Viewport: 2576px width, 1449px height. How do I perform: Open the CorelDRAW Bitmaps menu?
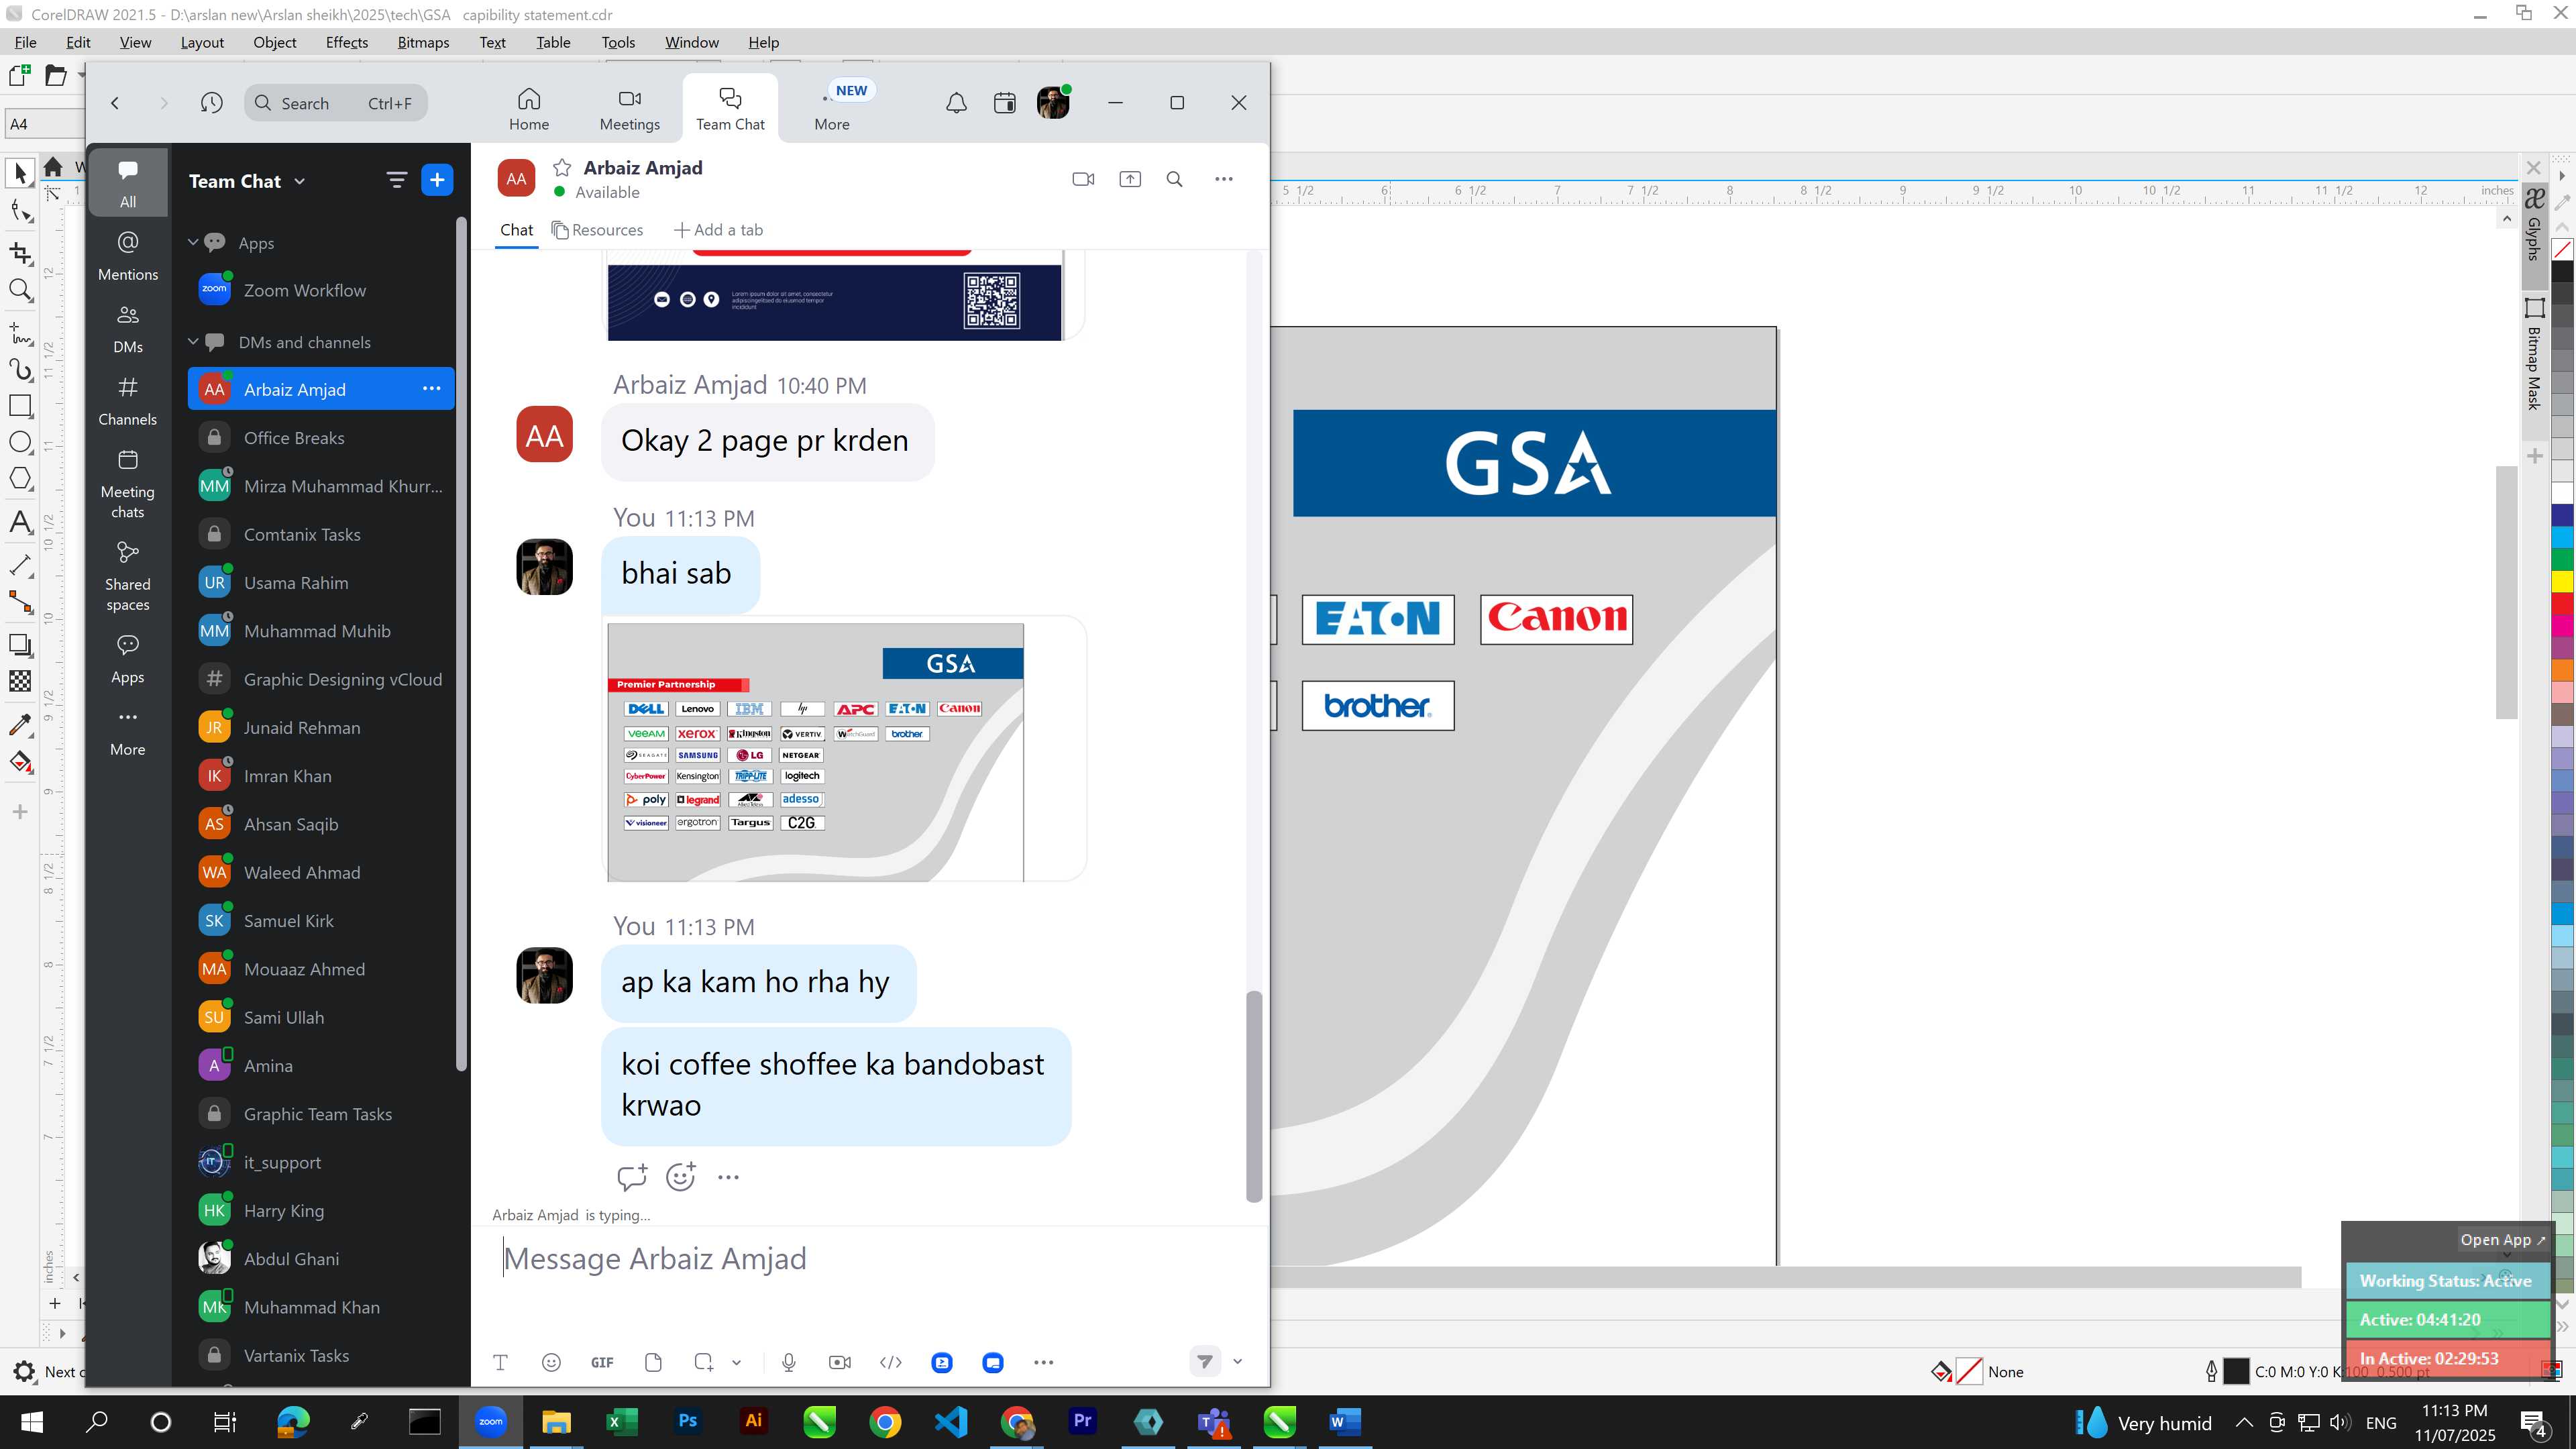tap(423, 42)
